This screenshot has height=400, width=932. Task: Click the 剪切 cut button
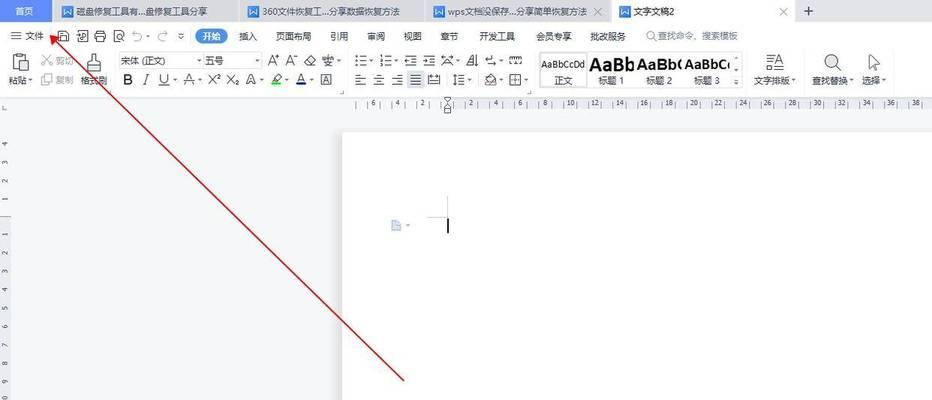tap(57, 60)
